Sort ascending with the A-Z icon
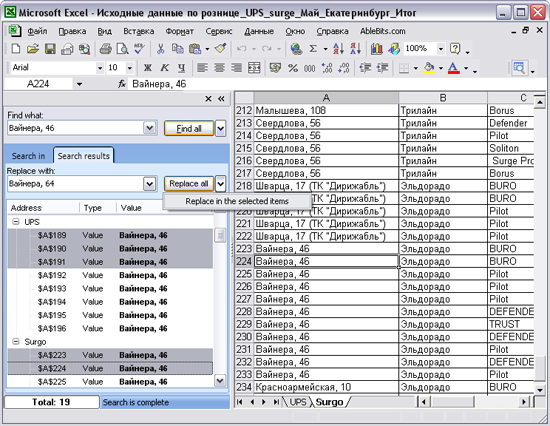Viewport: 550px width, 426px height. tap(338, 48)
